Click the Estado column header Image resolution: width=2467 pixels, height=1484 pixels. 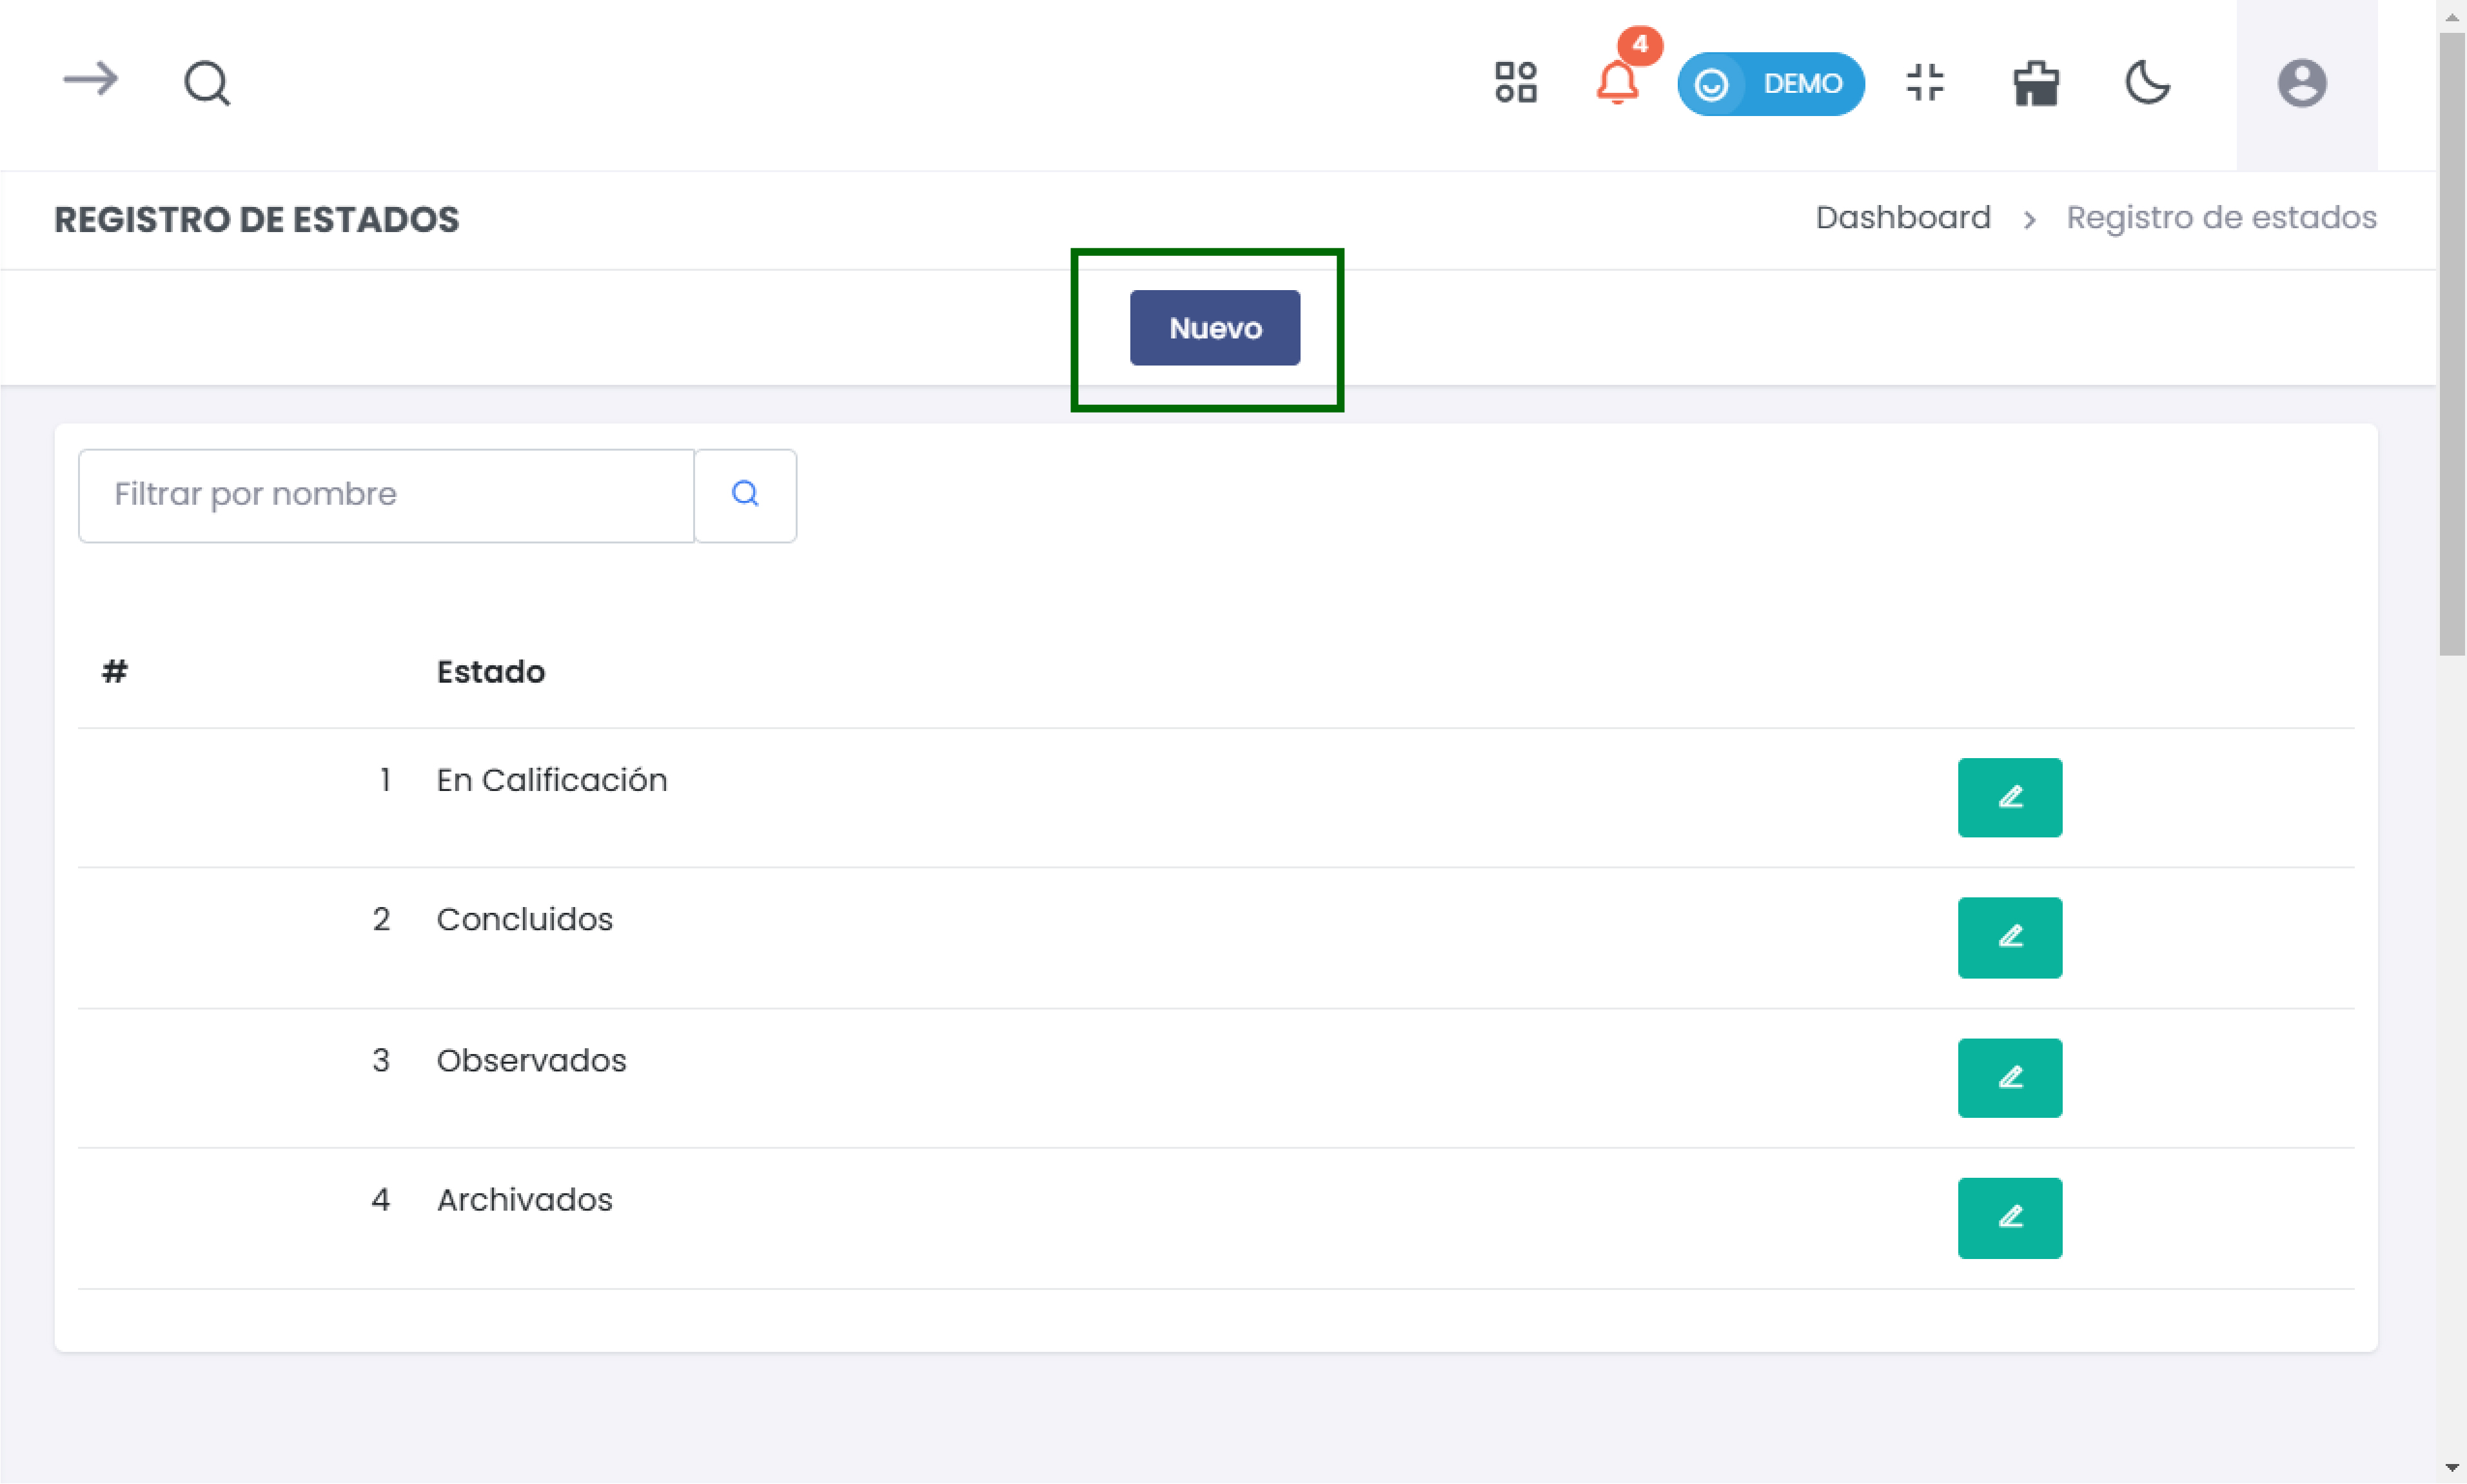point(490,672)
